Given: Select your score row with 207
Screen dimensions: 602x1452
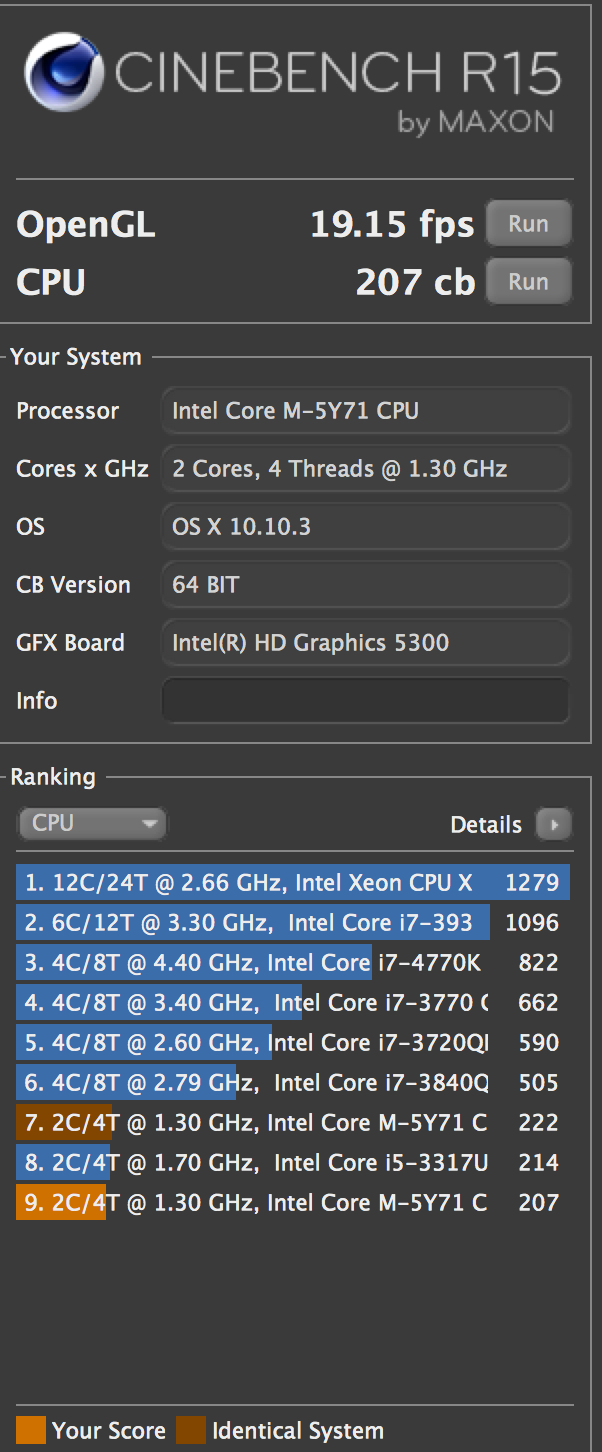Looking at the screenshot, I should [x=292, y=1203].
